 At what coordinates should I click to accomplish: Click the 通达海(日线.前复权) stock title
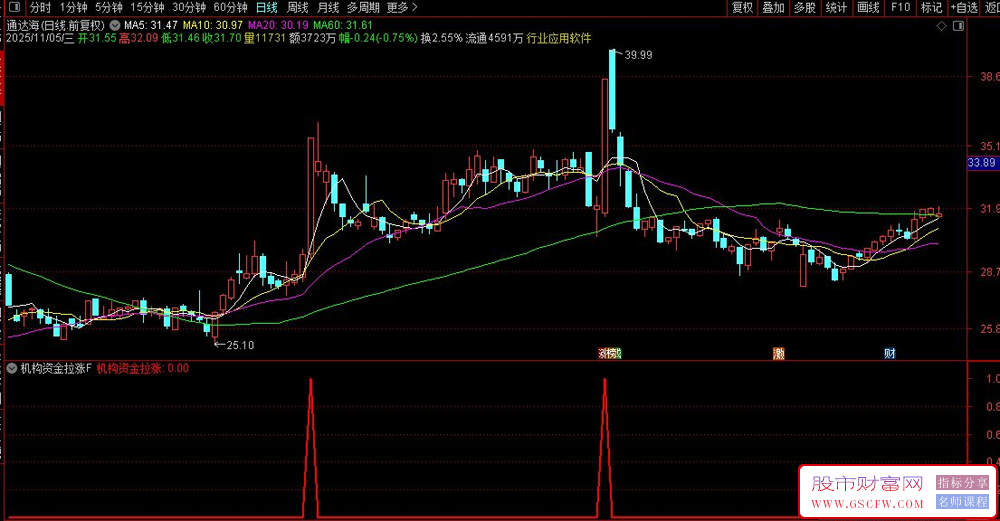click(x=55, y=26)
